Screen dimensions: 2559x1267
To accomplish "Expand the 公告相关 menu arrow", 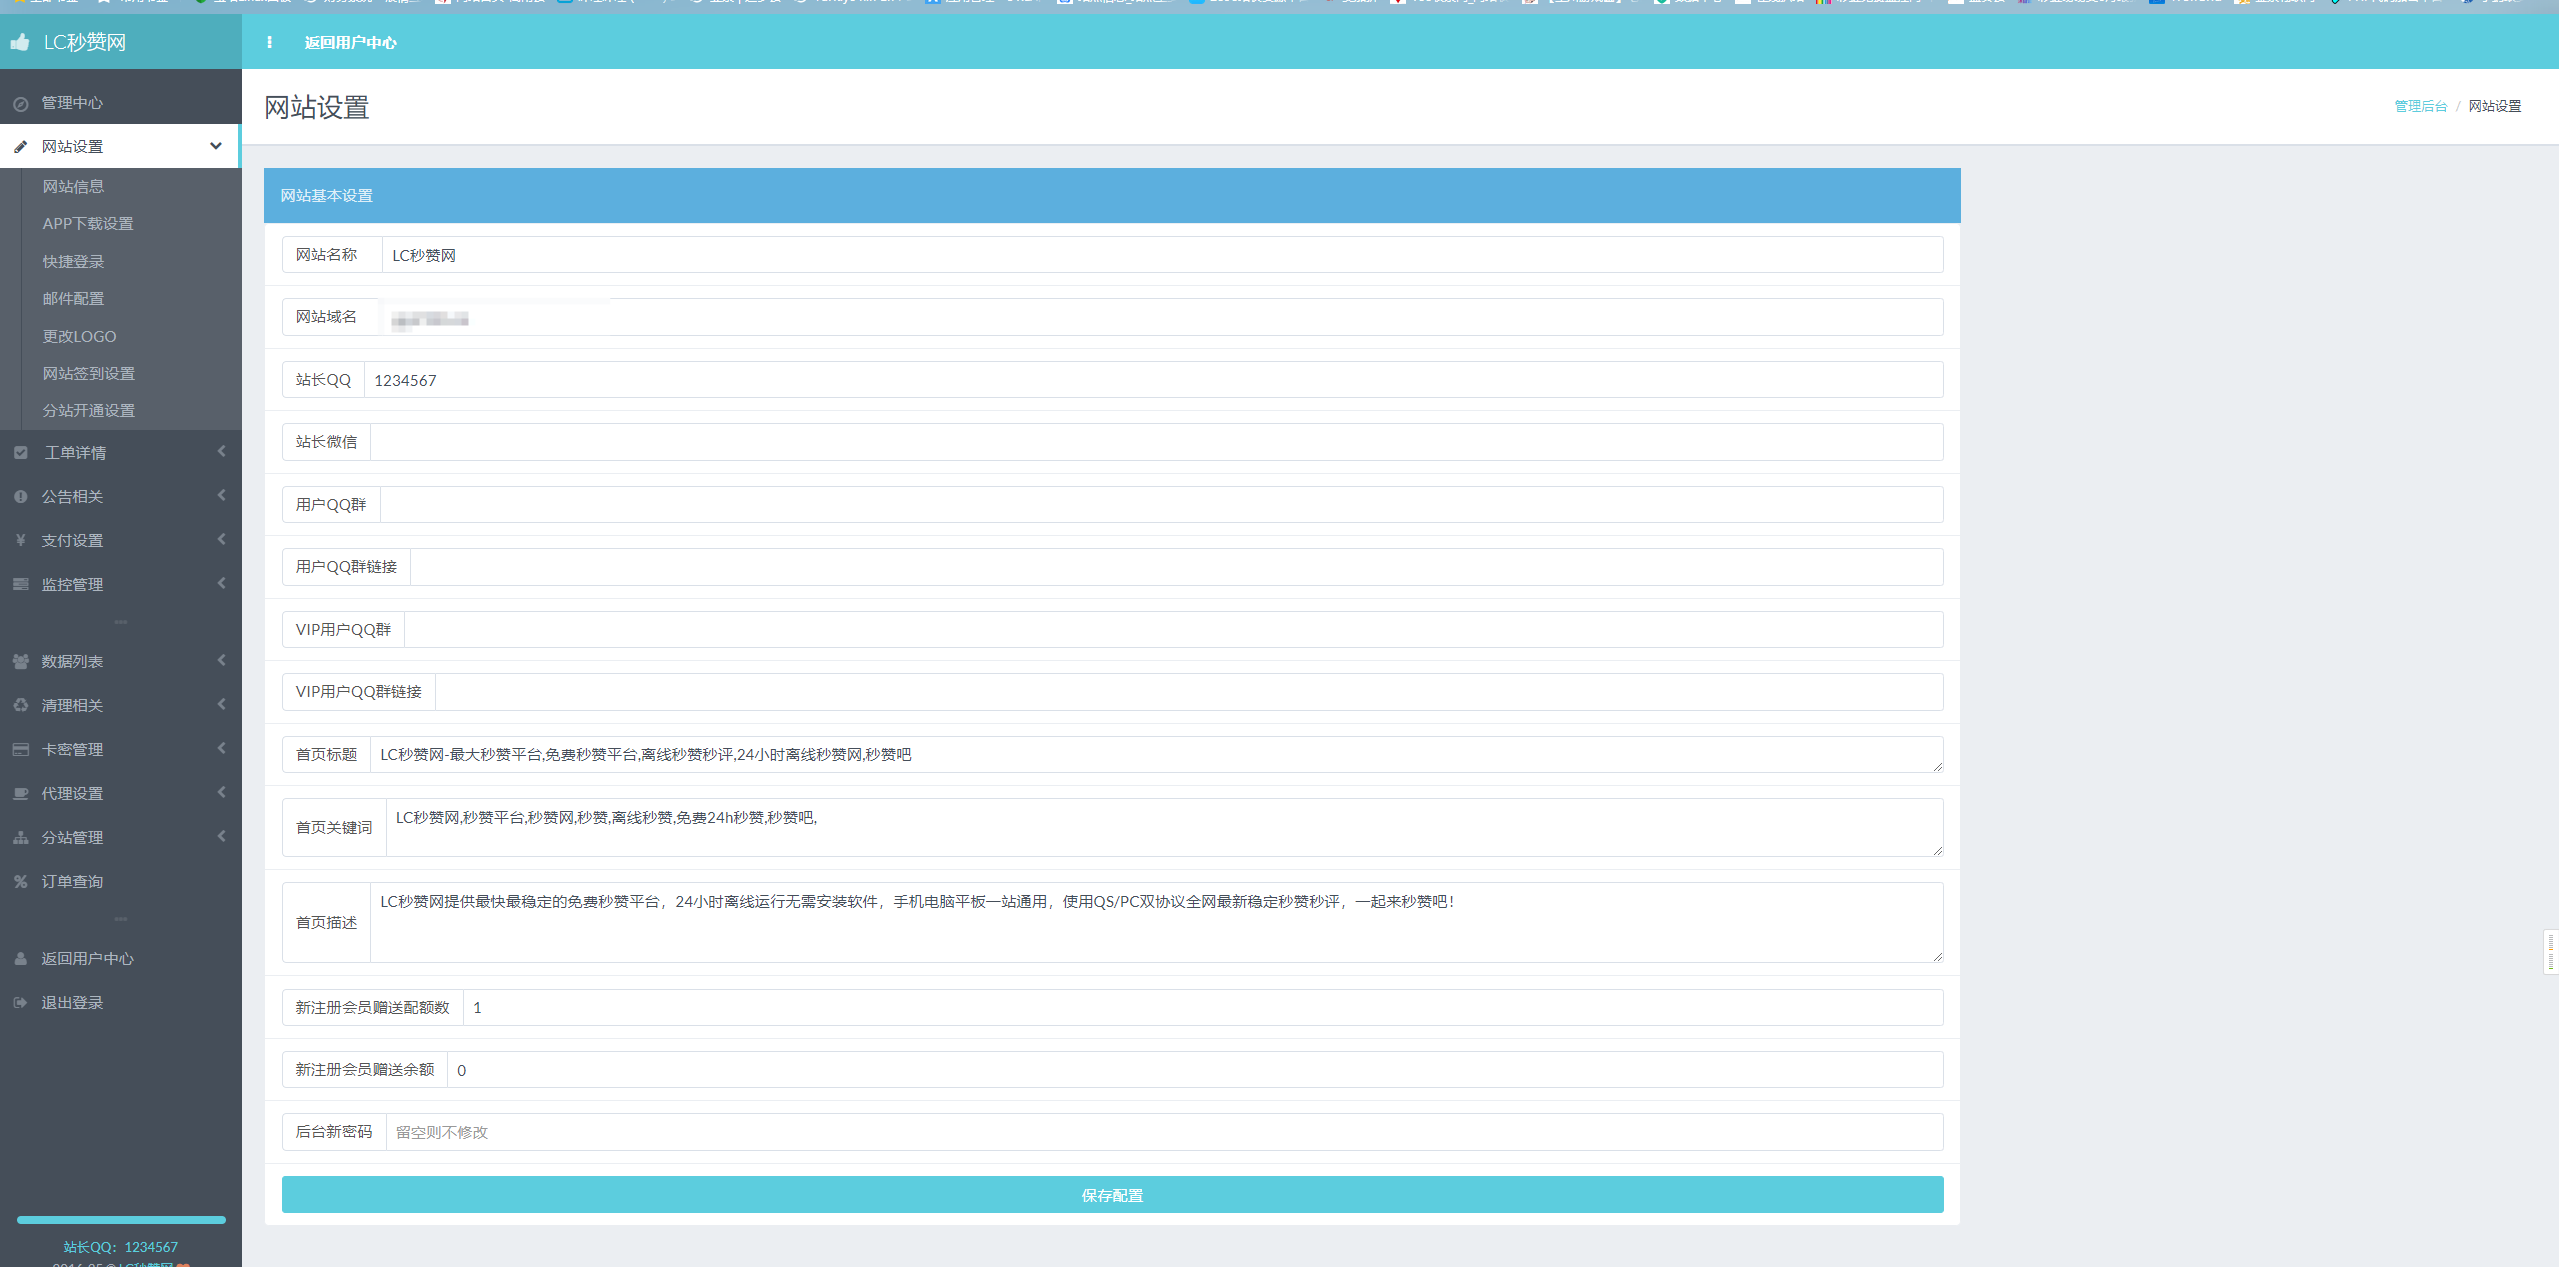I will [x=221, y=496].
